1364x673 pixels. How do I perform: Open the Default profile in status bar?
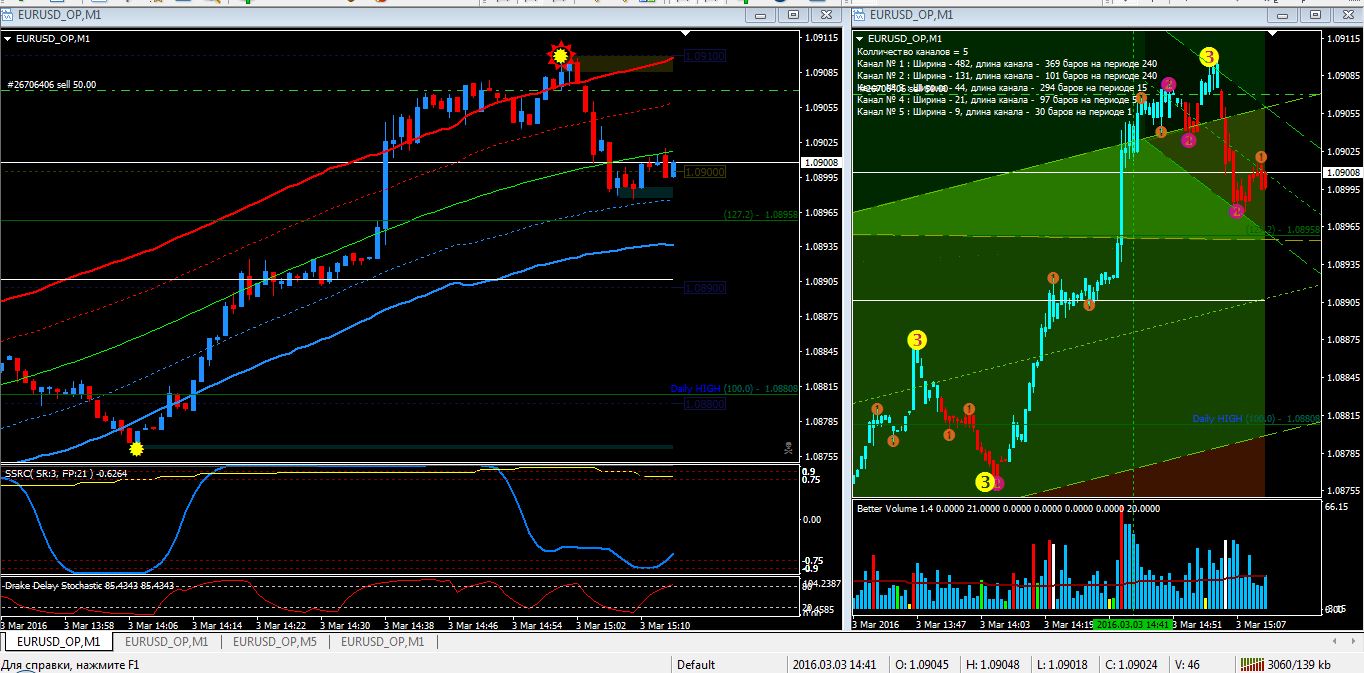(696, 664)
